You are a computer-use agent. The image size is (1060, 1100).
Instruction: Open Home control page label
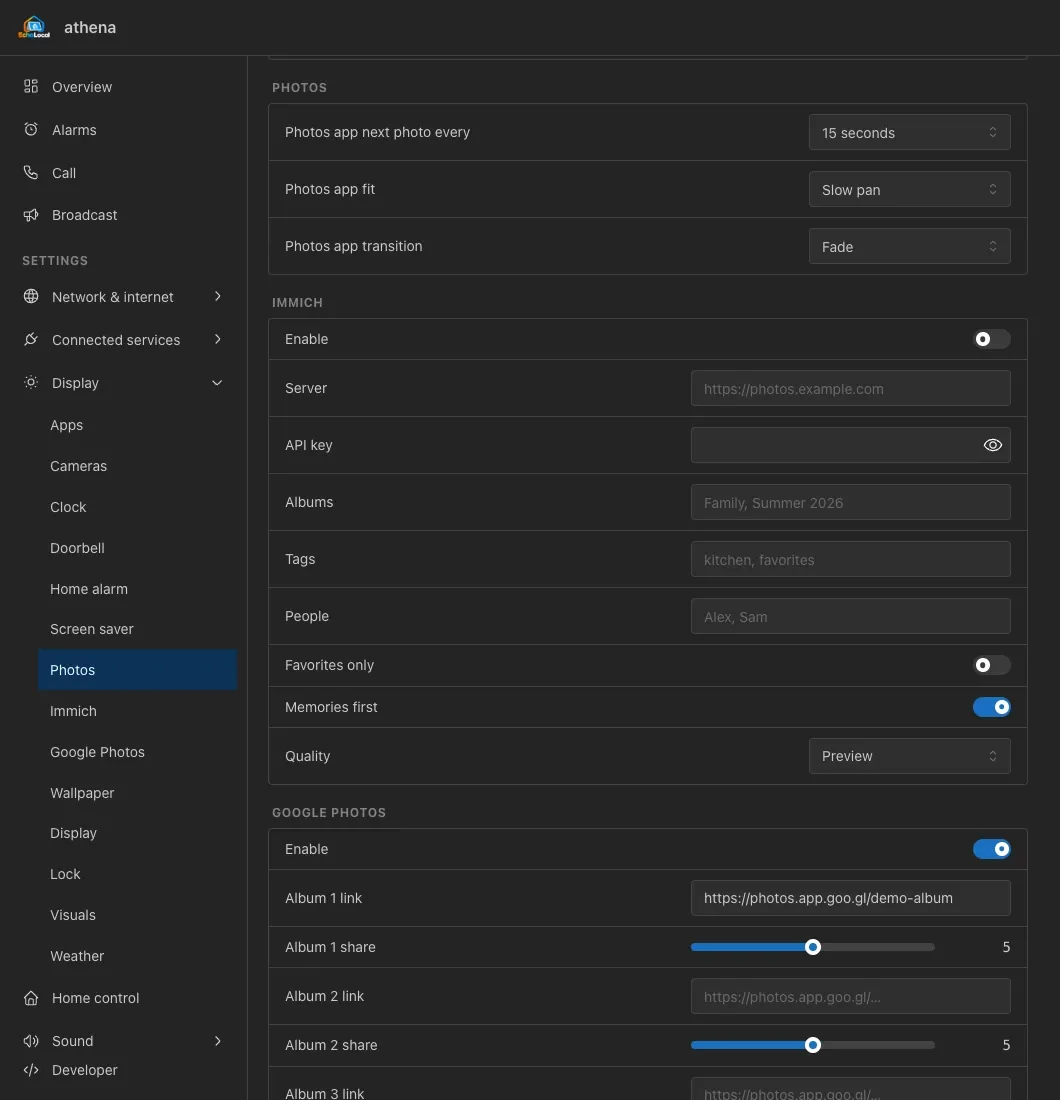(95, 998)
